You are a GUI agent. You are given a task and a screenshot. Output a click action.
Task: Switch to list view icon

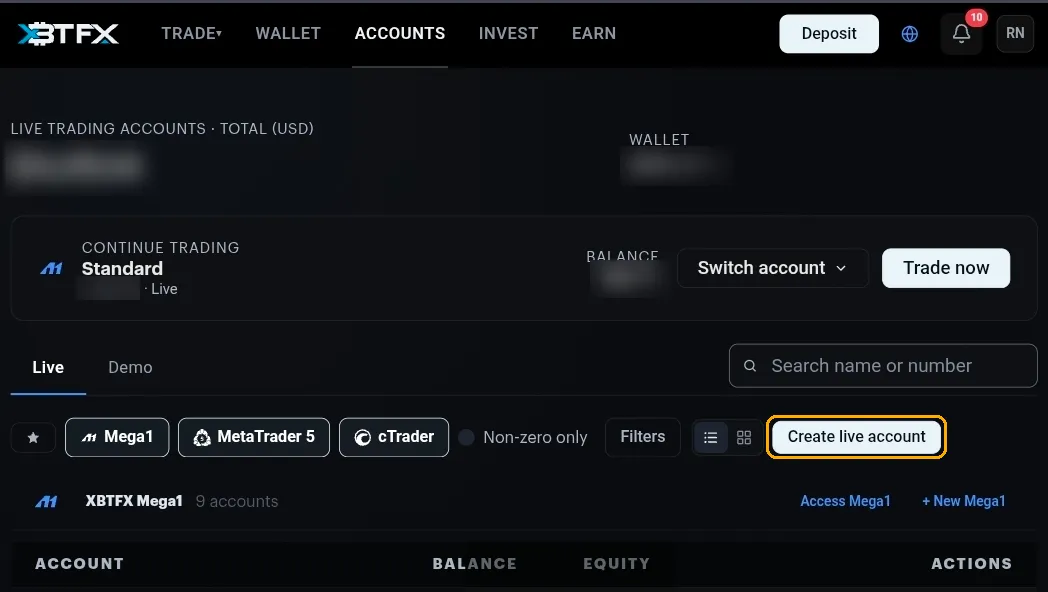[x=710, y=438]
